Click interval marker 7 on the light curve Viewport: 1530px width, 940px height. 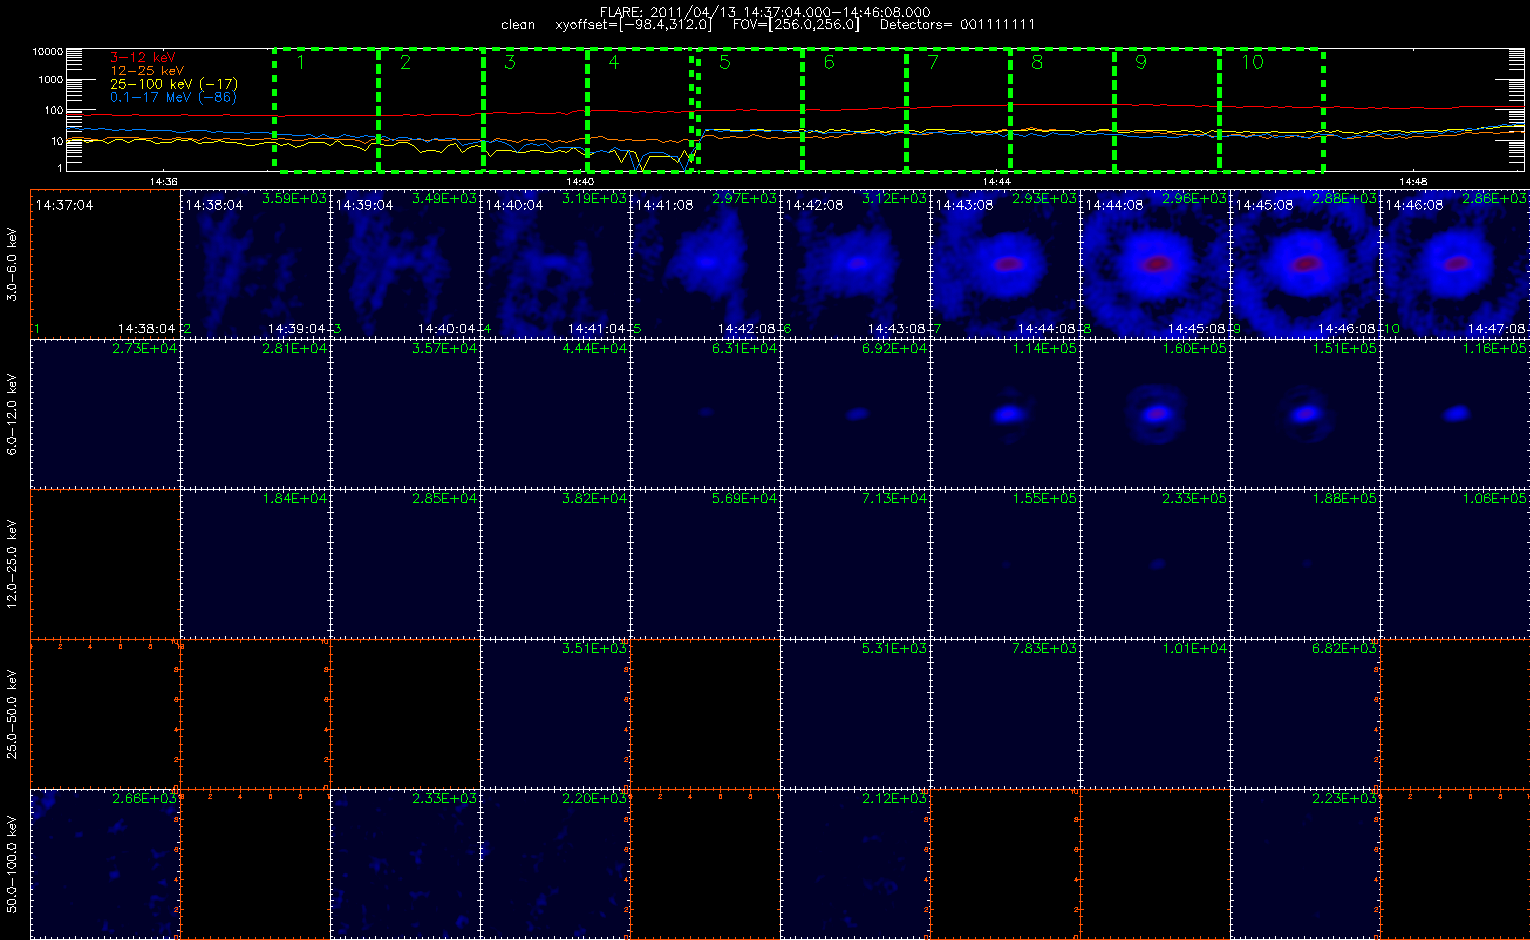pos(933,62)
